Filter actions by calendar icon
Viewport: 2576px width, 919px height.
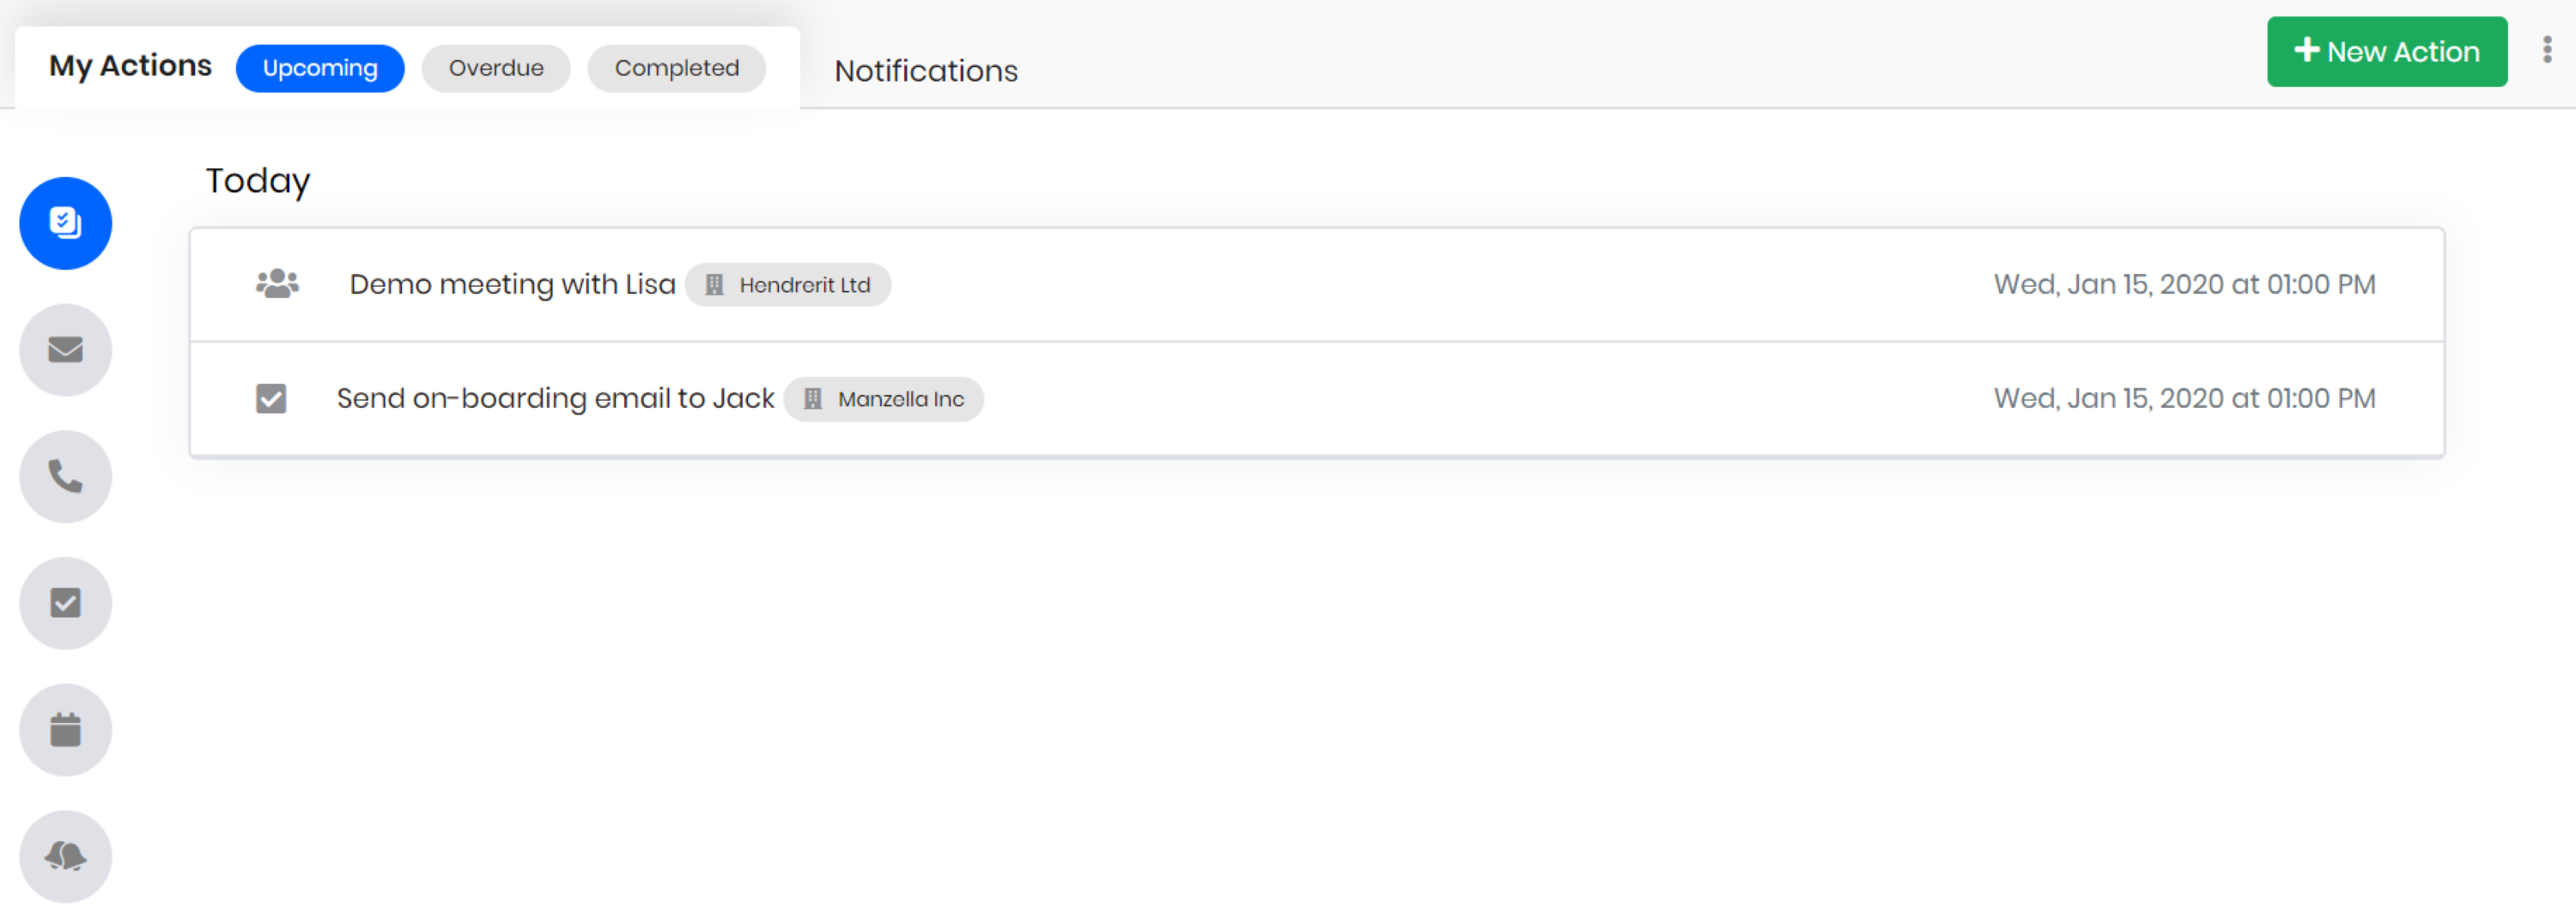tap(66, 730)
